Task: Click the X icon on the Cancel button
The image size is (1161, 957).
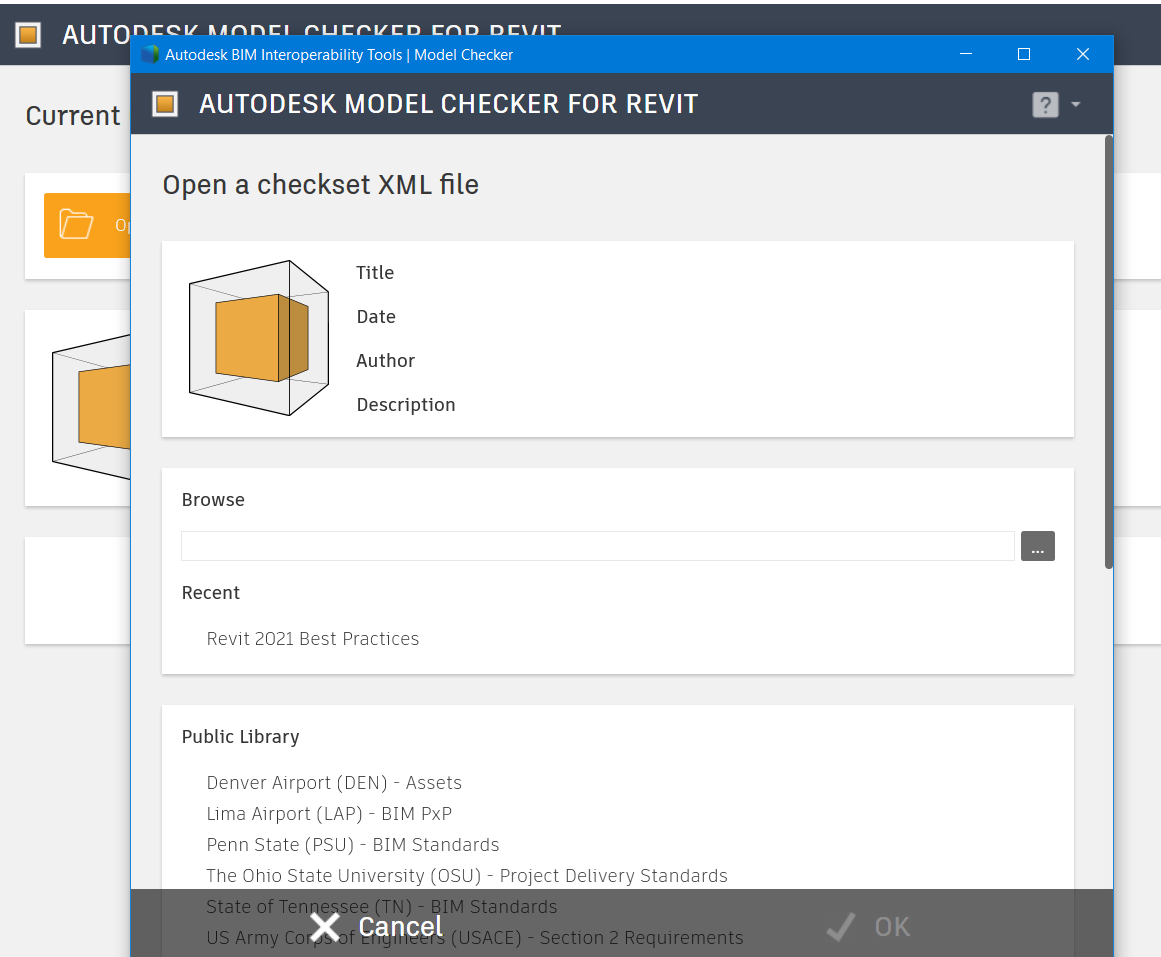Action: tap(324, 926)
